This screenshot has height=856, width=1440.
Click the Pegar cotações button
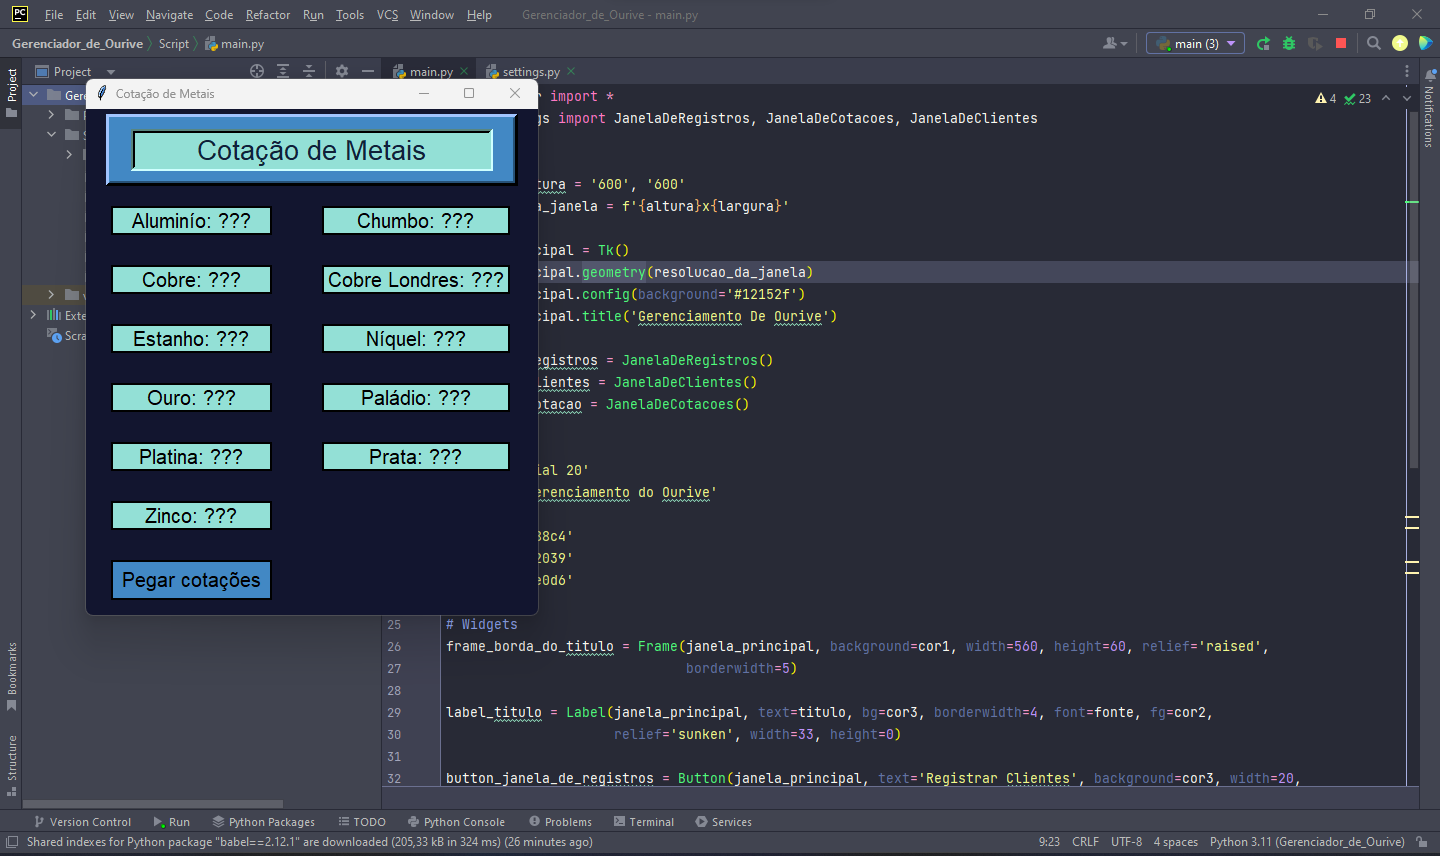click(191, 580)
